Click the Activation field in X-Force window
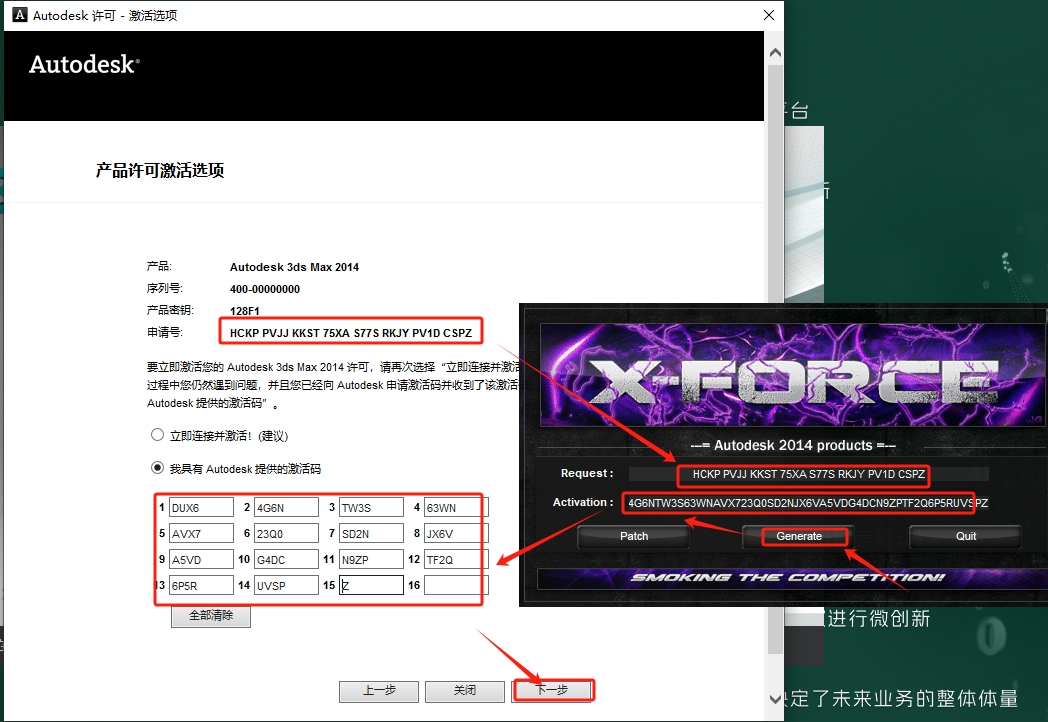Screen dimensions: 1048x722 pyautogui.click(x=807, y=503)
